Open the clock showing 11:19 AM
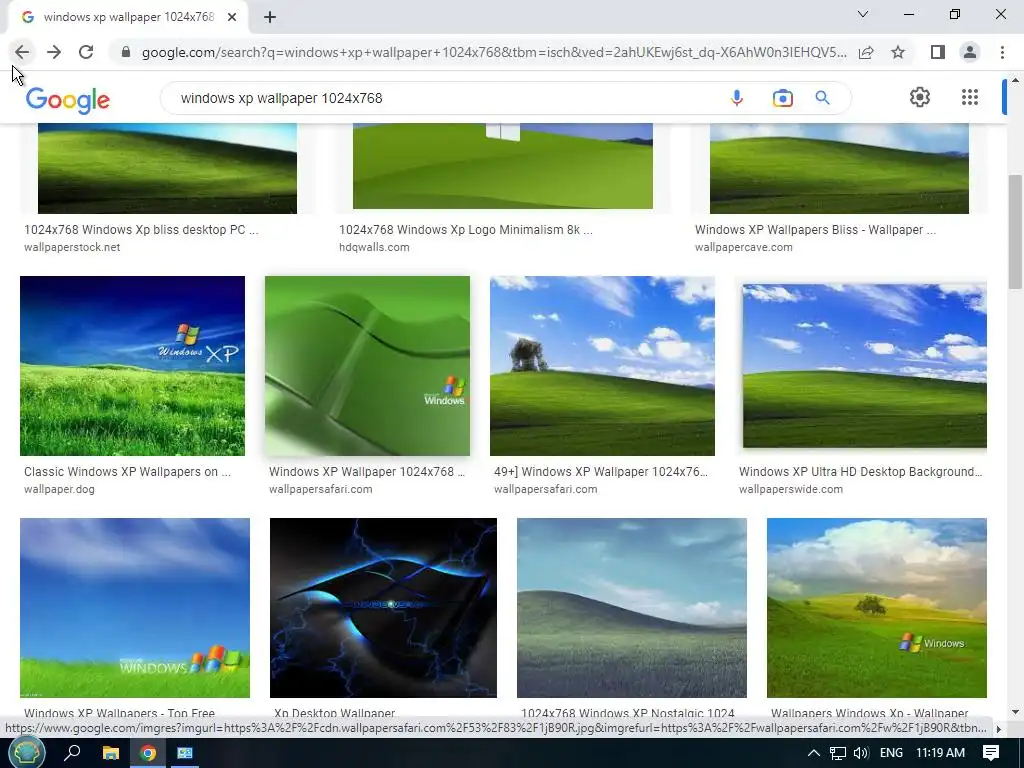The height and width of the screenshot is (768, 1024). 940,753
